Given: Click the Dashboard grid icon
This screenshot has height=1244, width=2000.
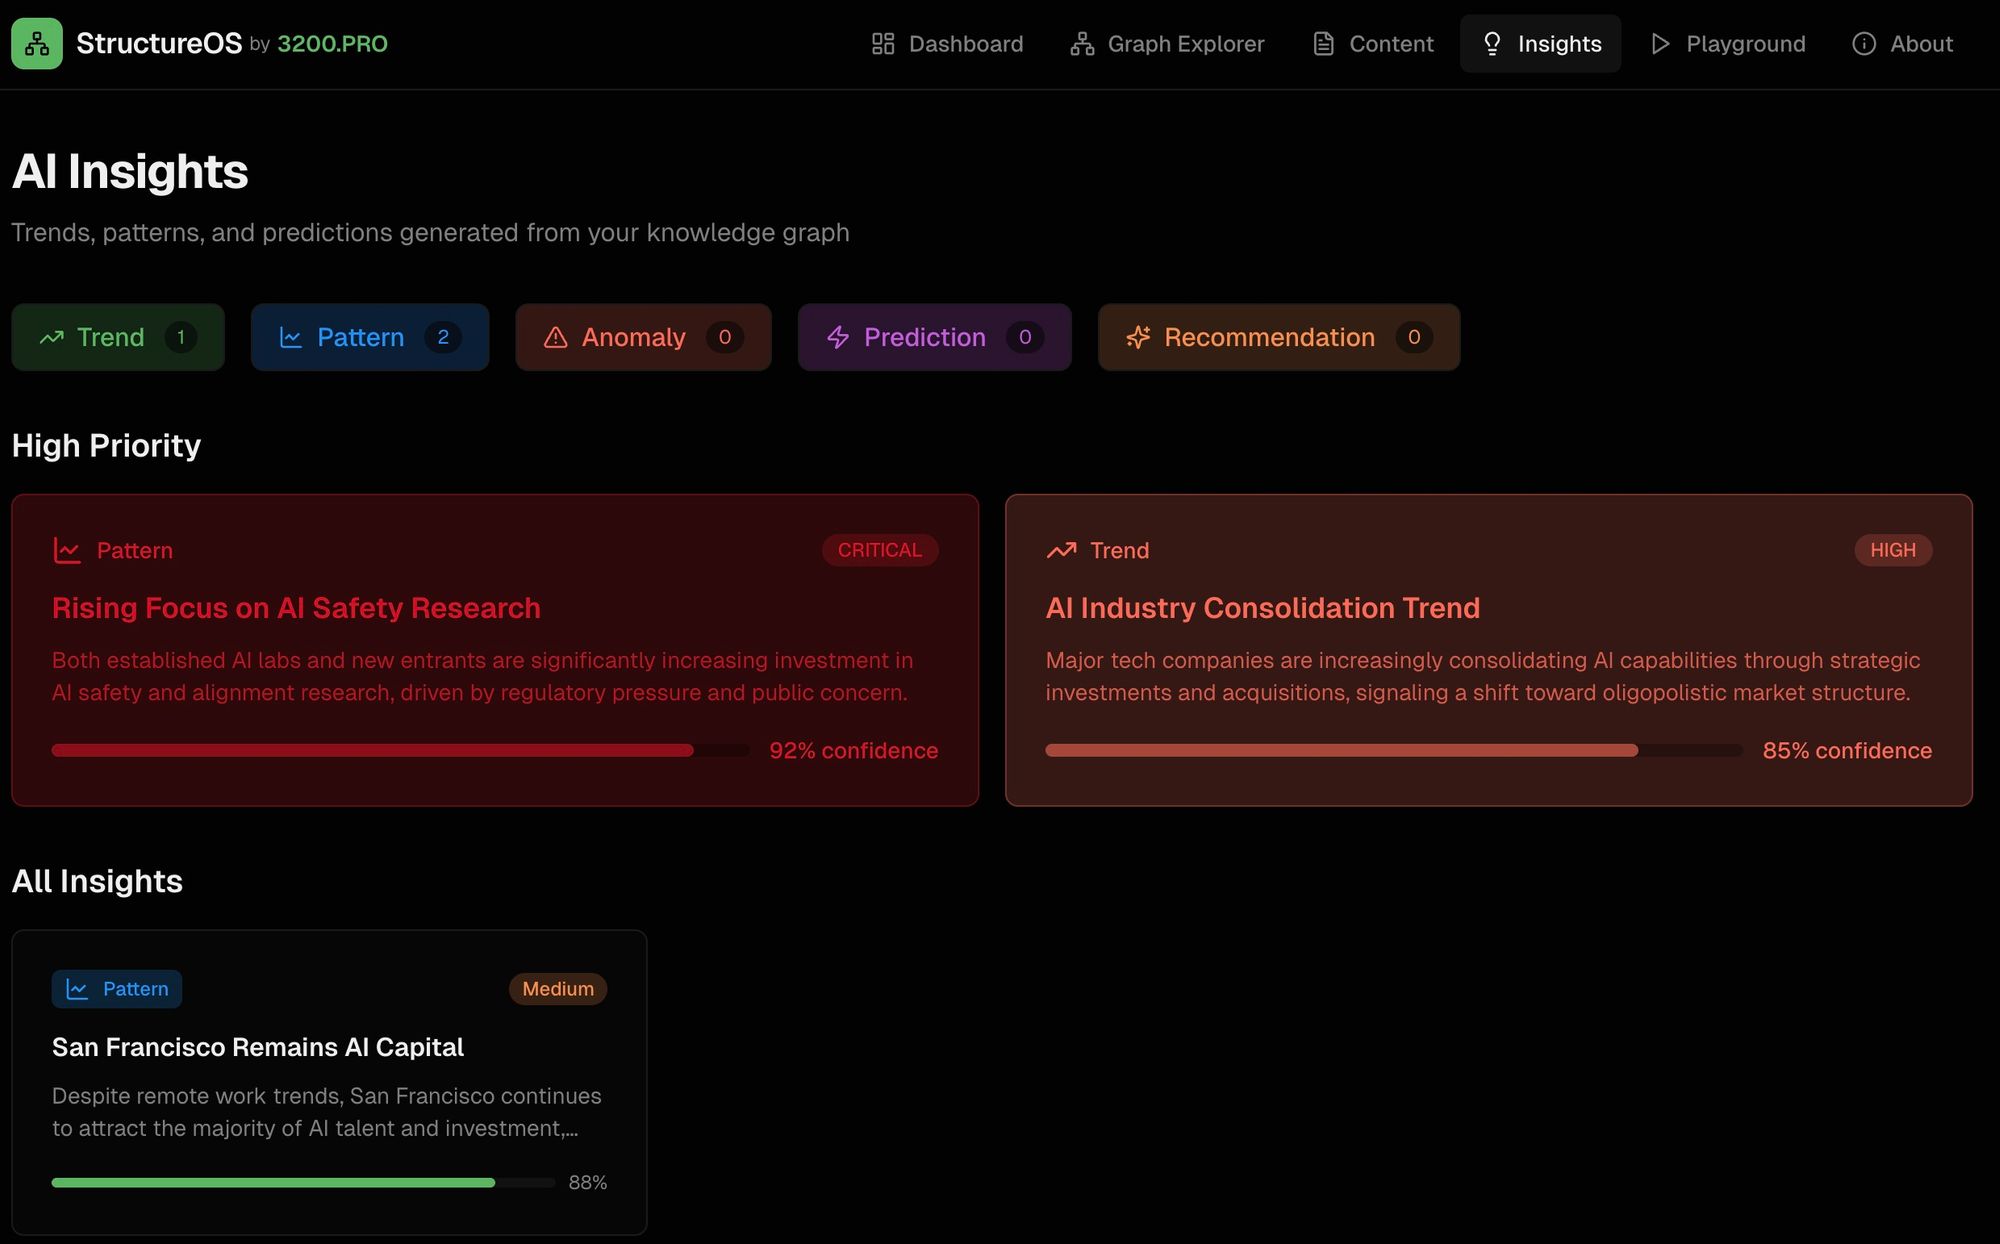Looking at the screenshot, I should coord(882,44).
